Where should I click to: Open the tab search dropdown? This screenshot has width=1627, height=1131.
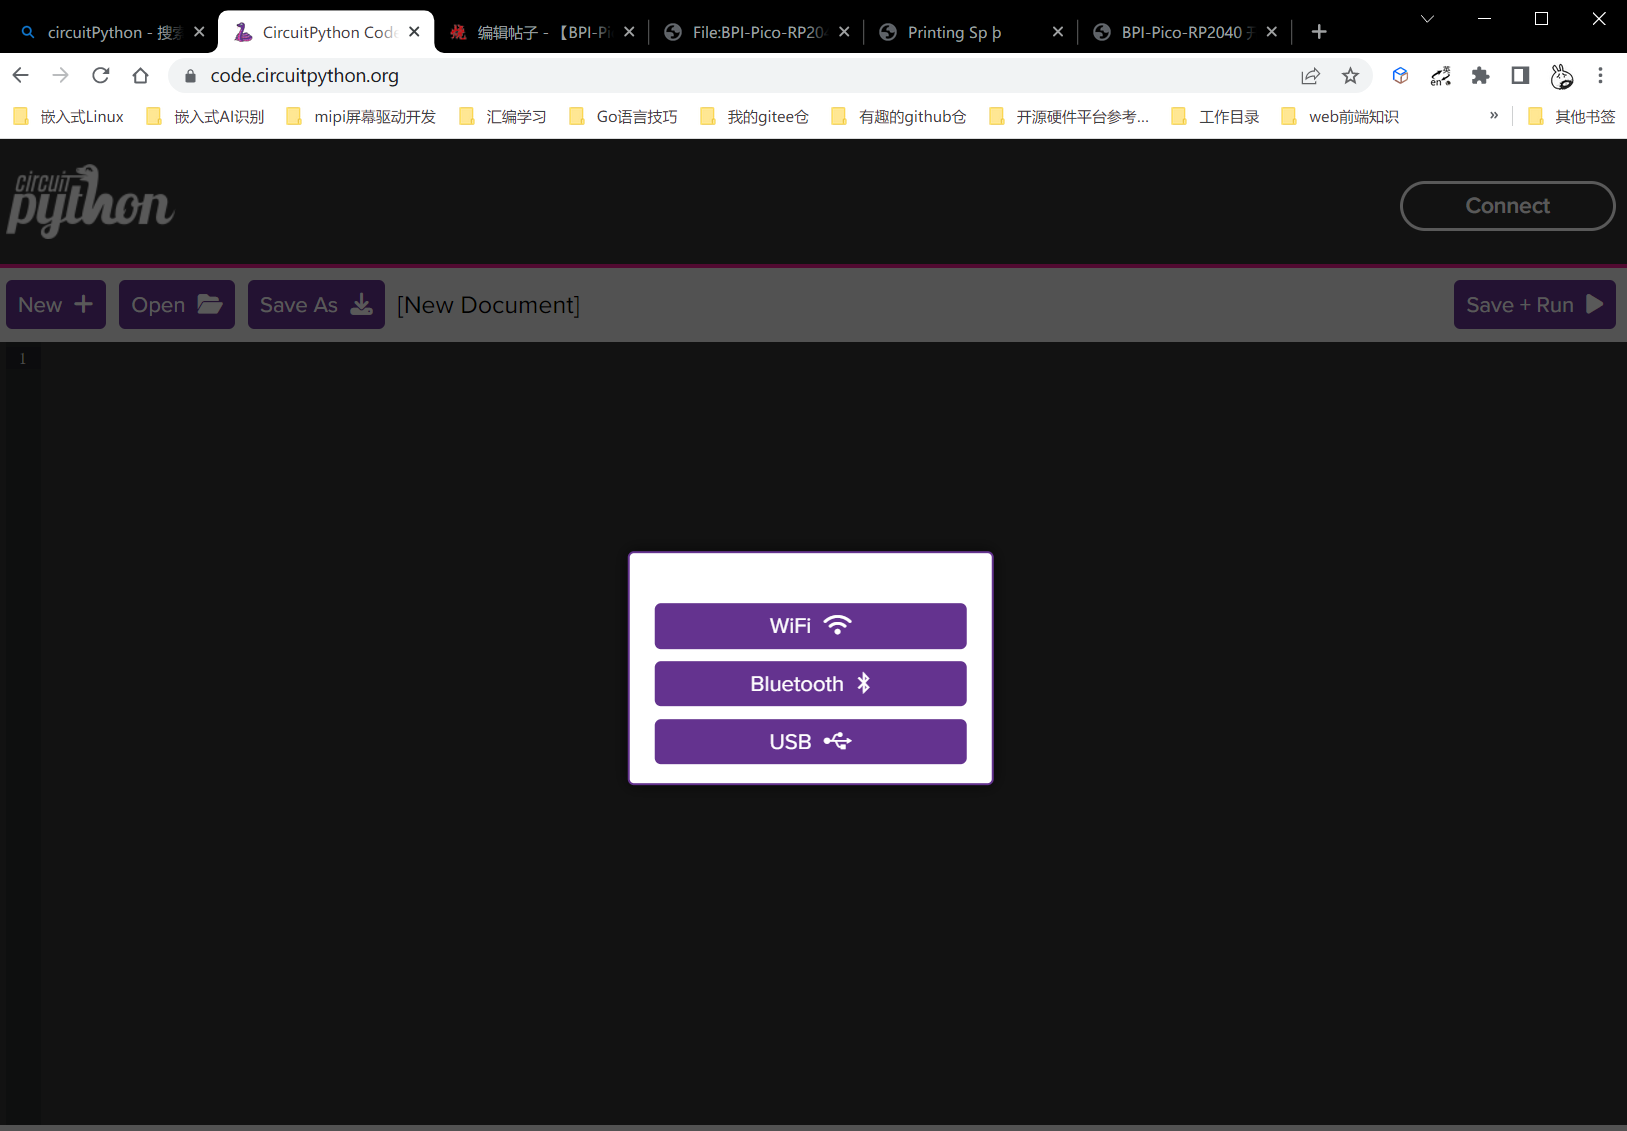[1427, 19]
